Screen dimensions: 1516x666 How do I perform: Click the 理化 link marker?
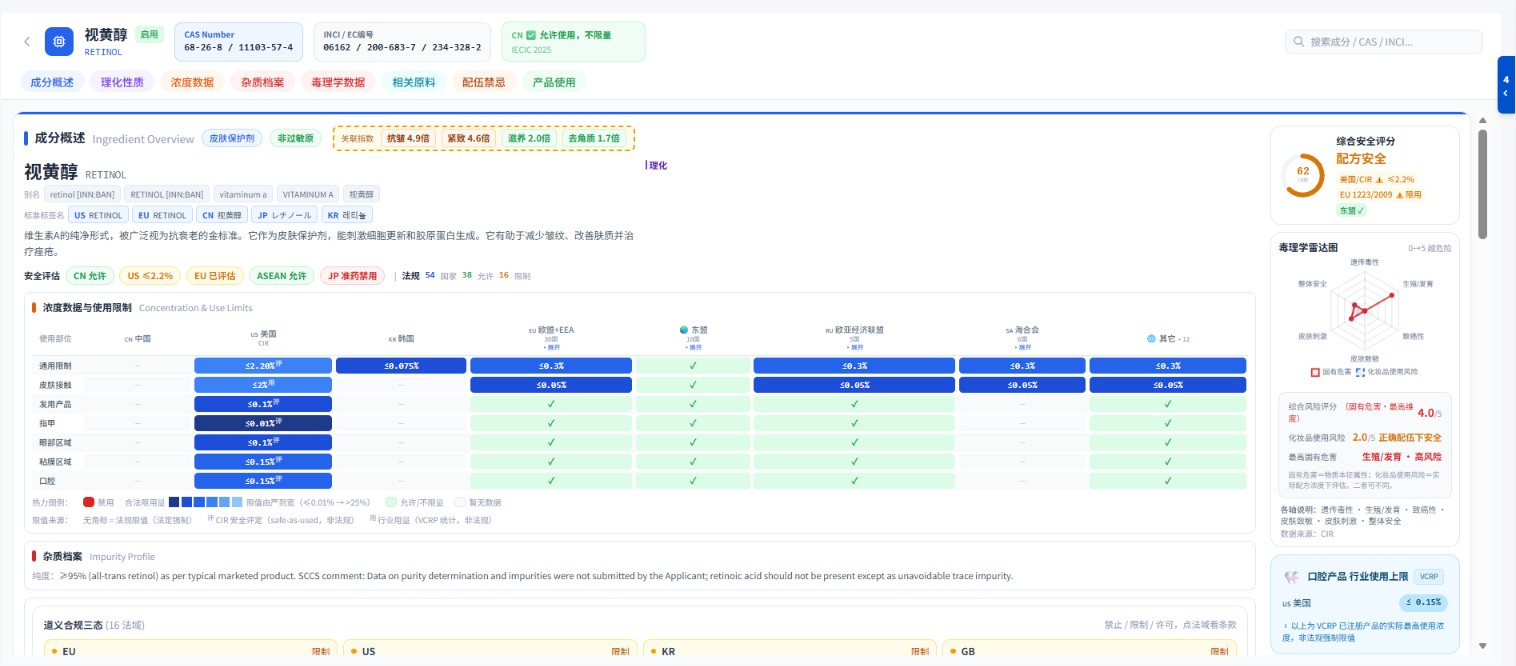point(657,166)
